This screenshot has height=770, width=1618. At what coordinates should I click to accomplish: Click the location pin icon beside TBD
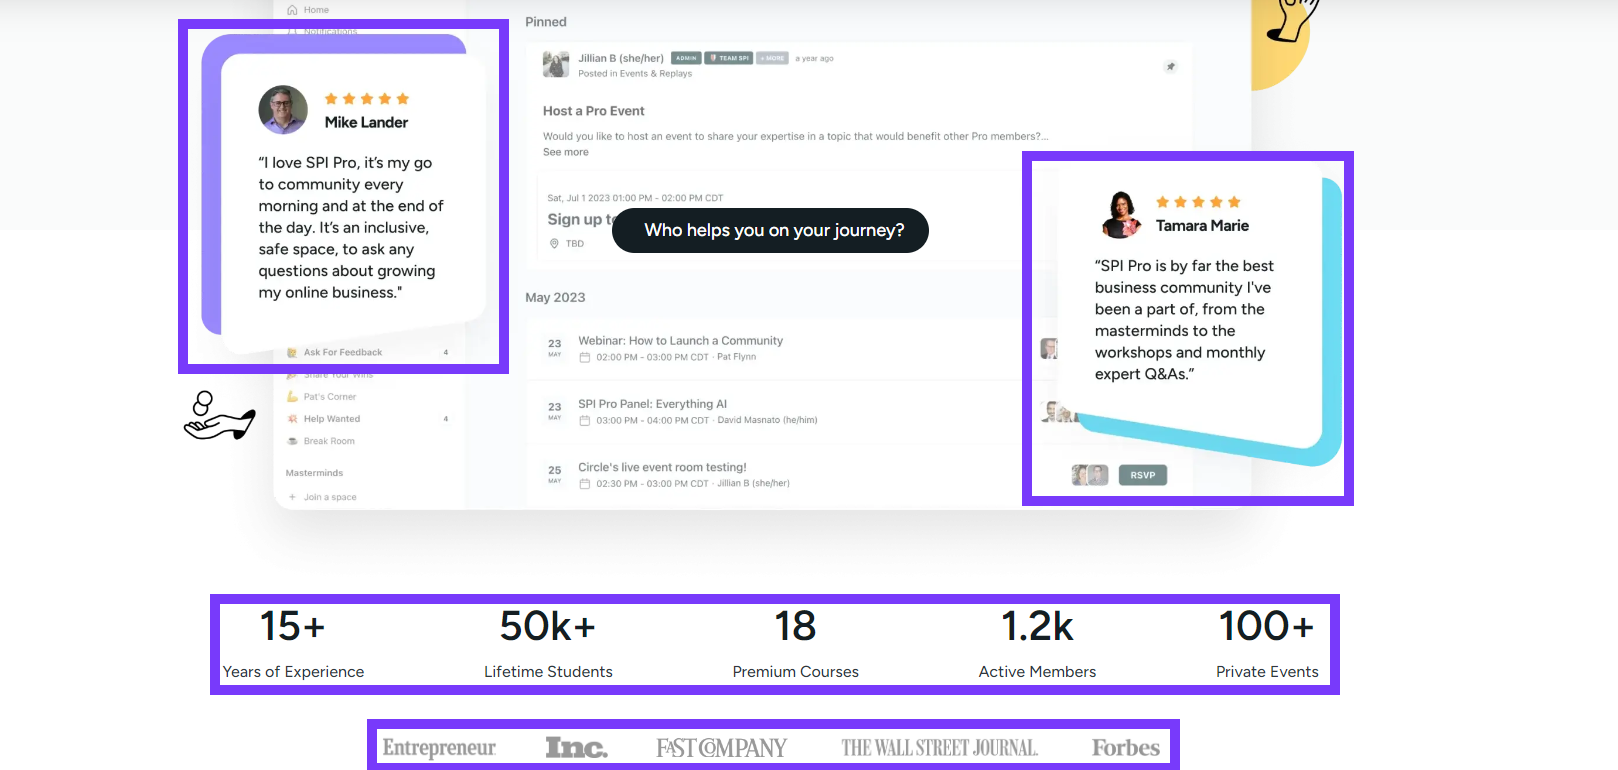(554, 244)
